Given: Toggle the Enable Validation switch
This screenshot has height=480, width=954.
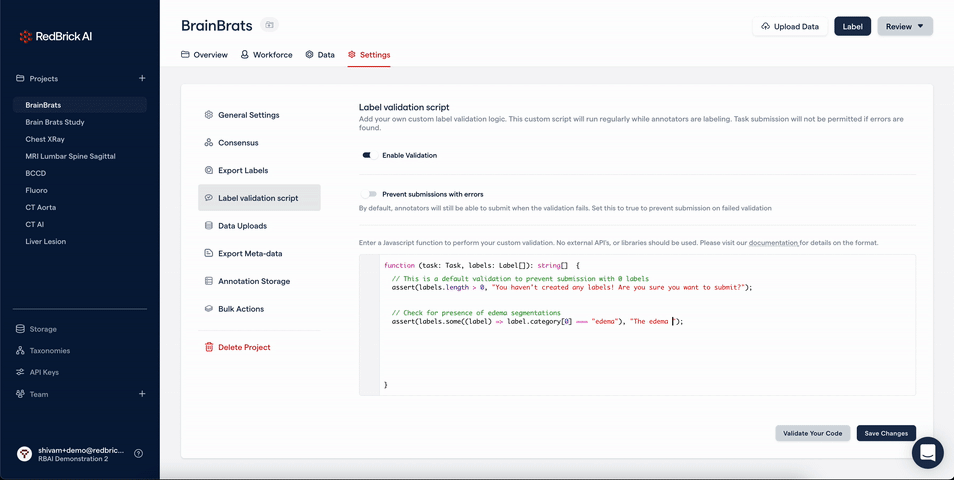Looking at the screenshot, I should pos(369,155).
